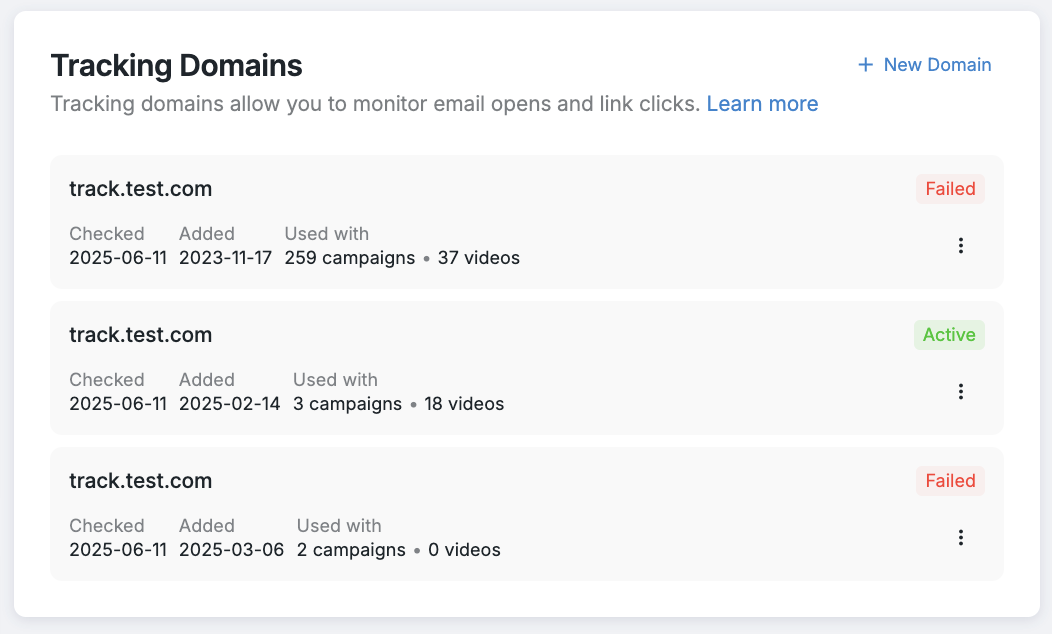
Task: Click the 2 campaigns usage text
Action: 351,550
